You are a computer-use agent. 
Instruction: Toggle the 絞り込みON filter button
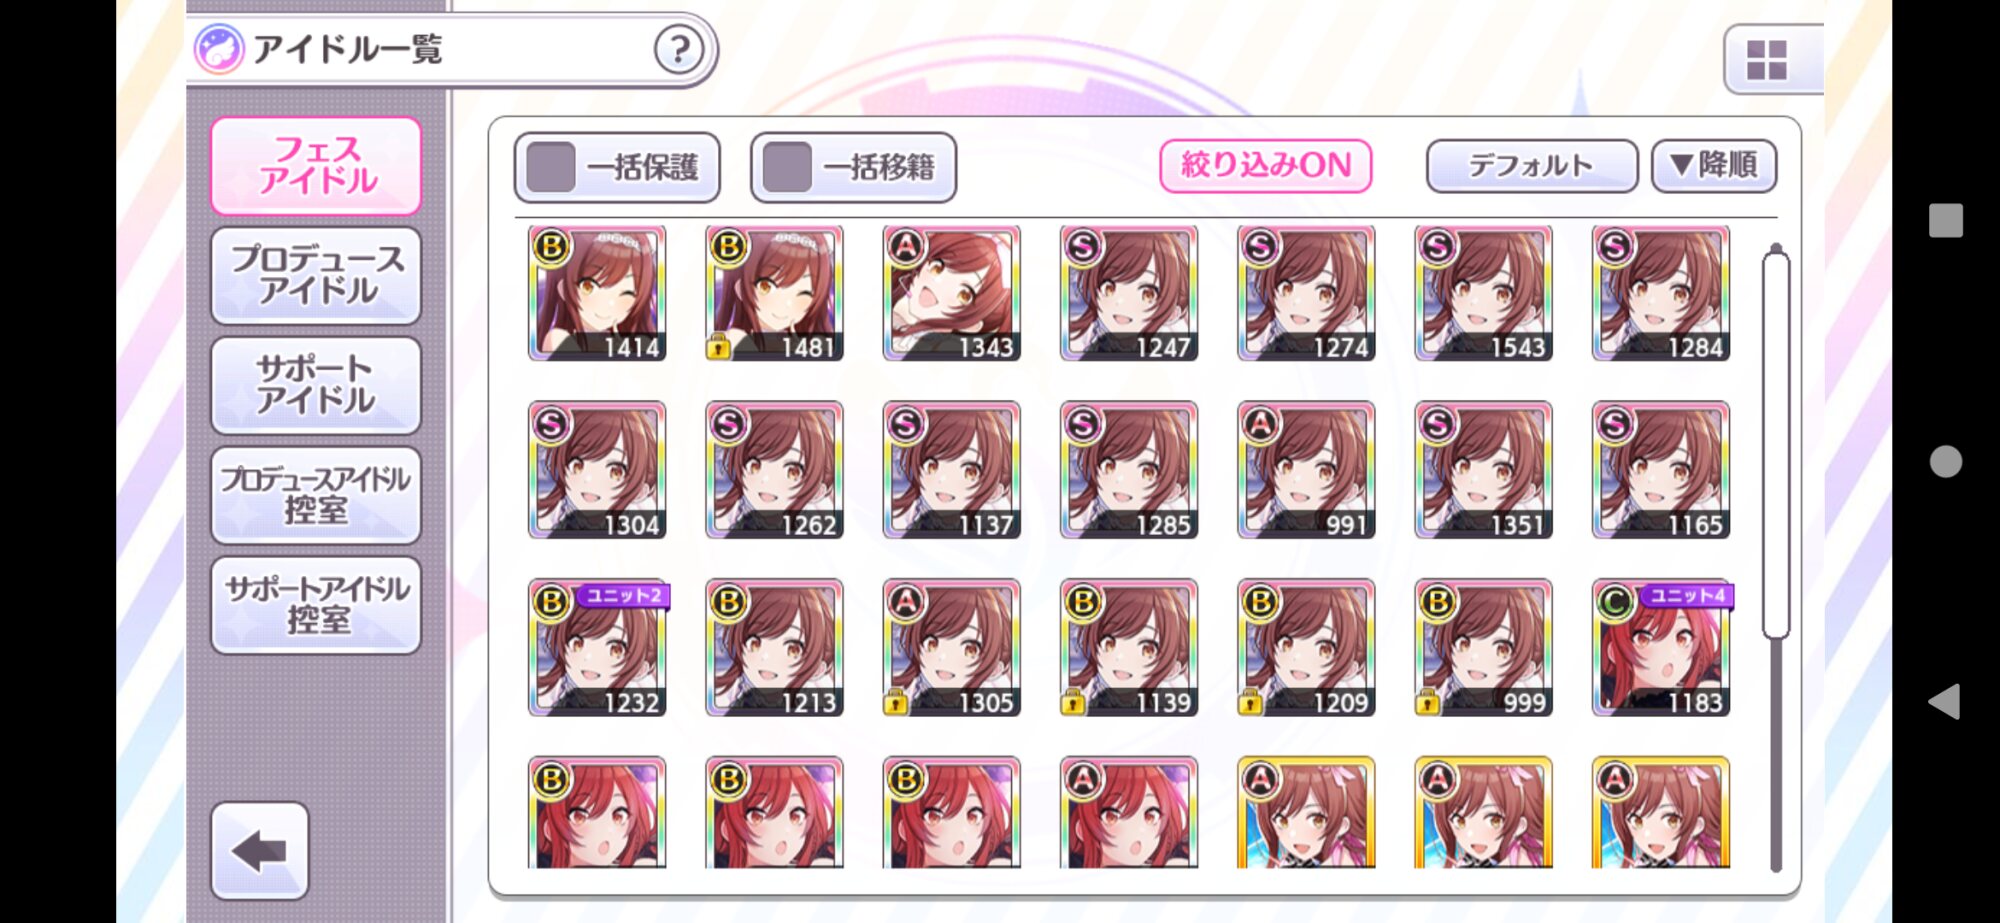[x=1265, y=165]
